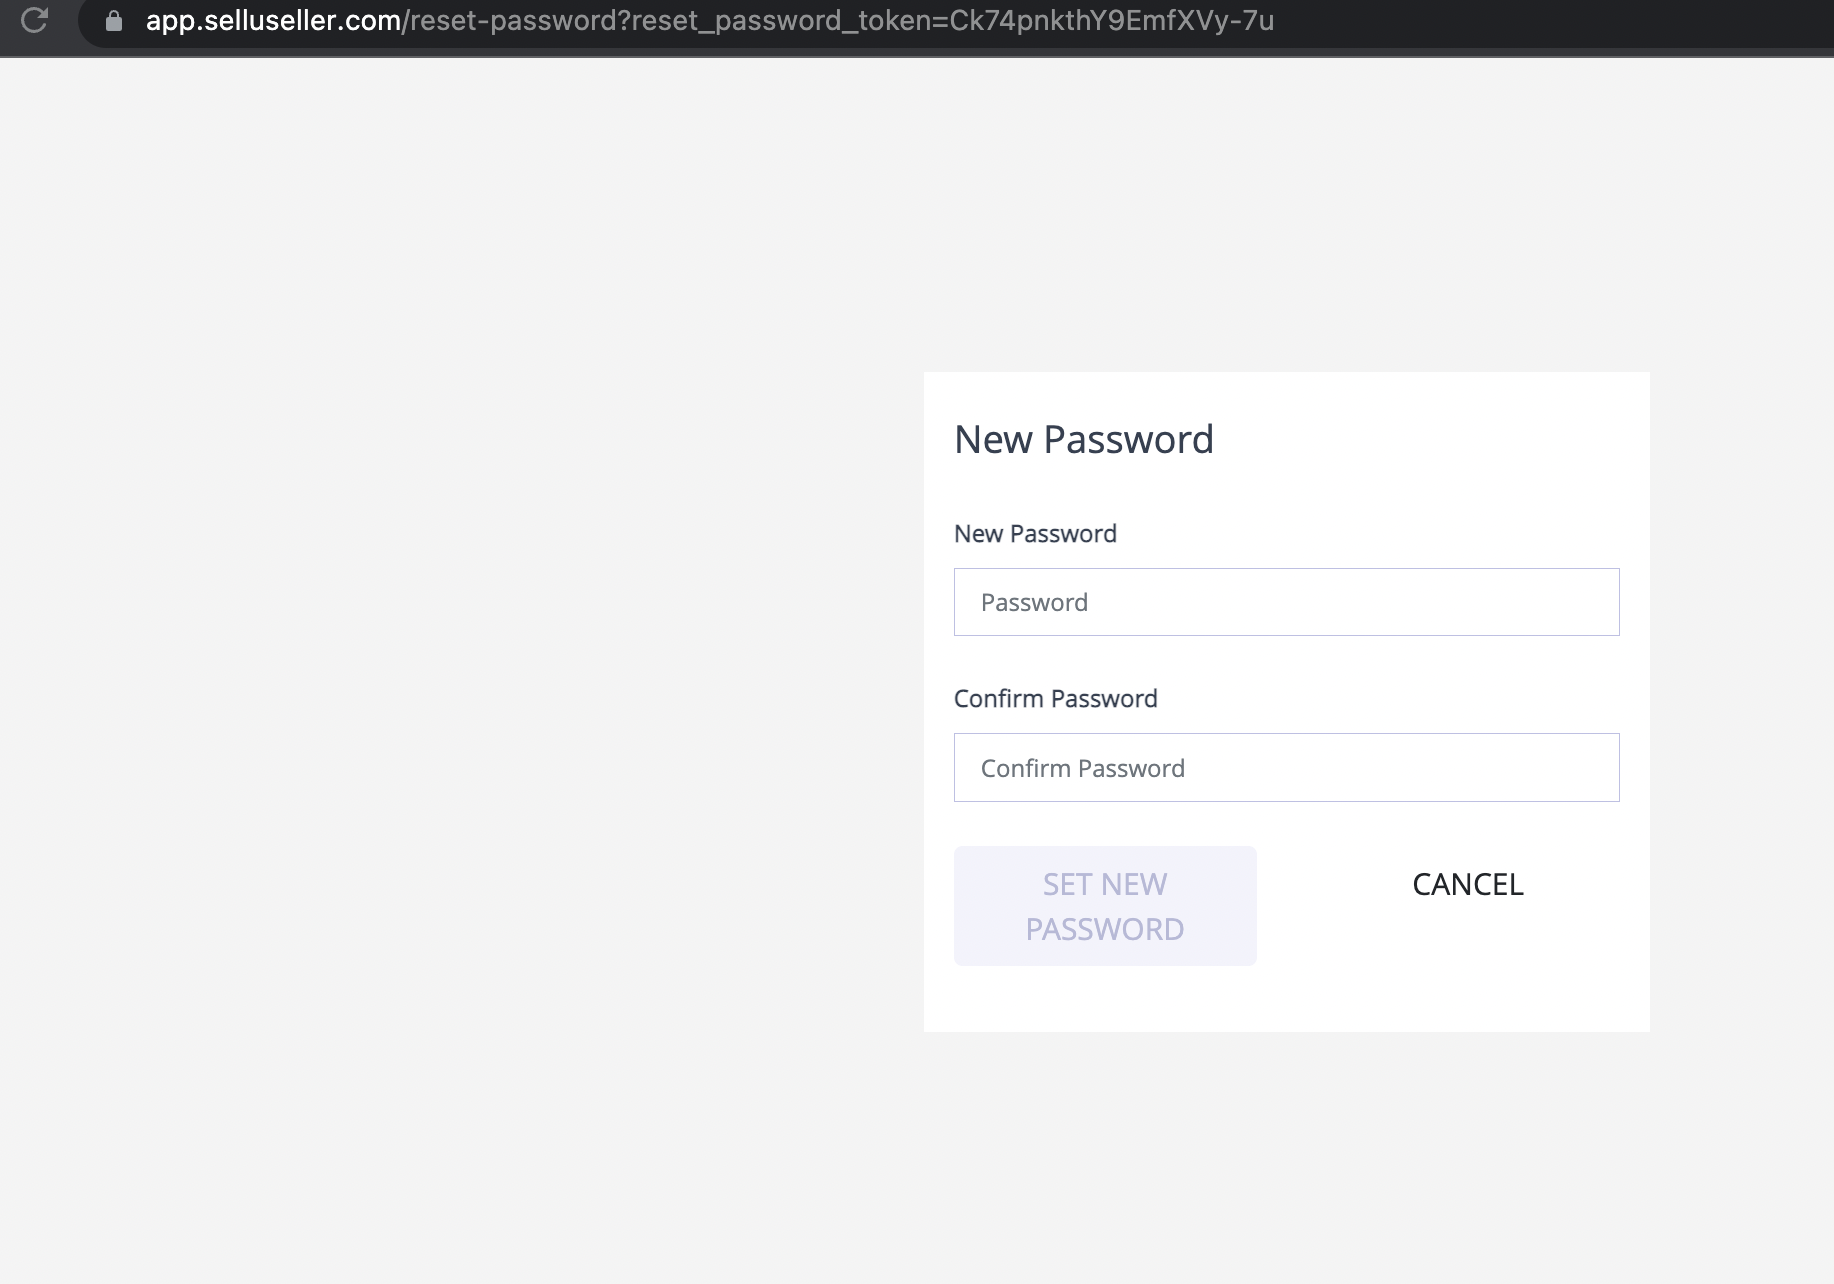1834x1284 pixels.
Task: Select the app.selluseller.com domain text
Action: [274, 21]
